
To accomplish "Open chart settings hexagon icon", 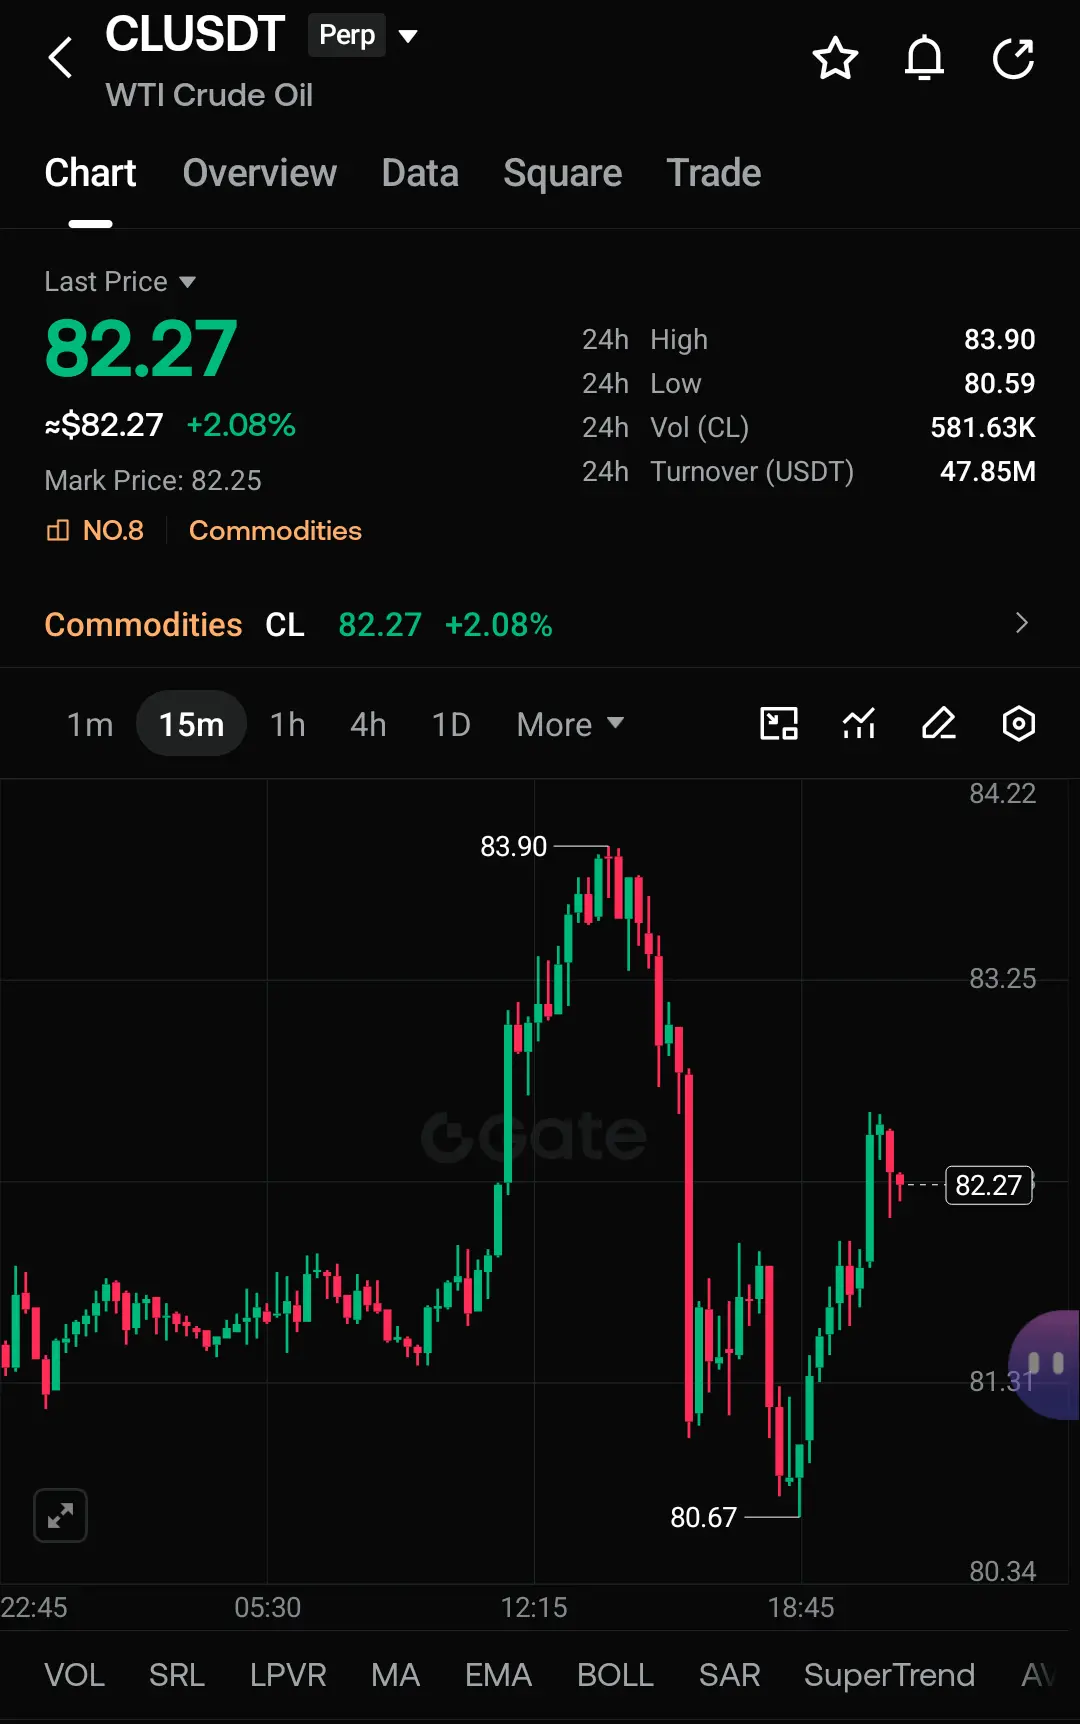I will [1018, 723].
